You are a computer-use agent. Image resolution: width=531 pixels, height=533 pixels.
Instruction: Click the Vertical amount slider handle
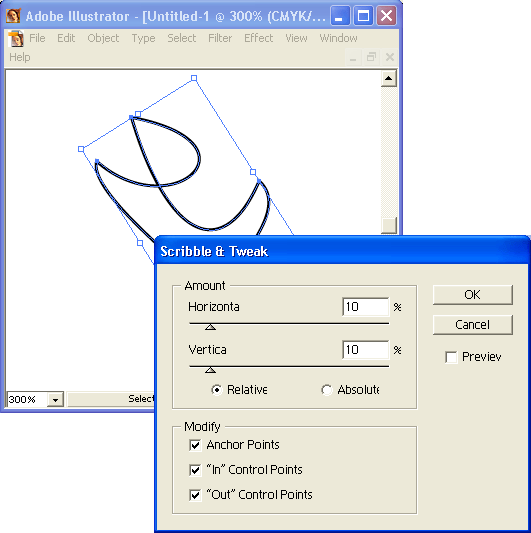pos(210,370)
